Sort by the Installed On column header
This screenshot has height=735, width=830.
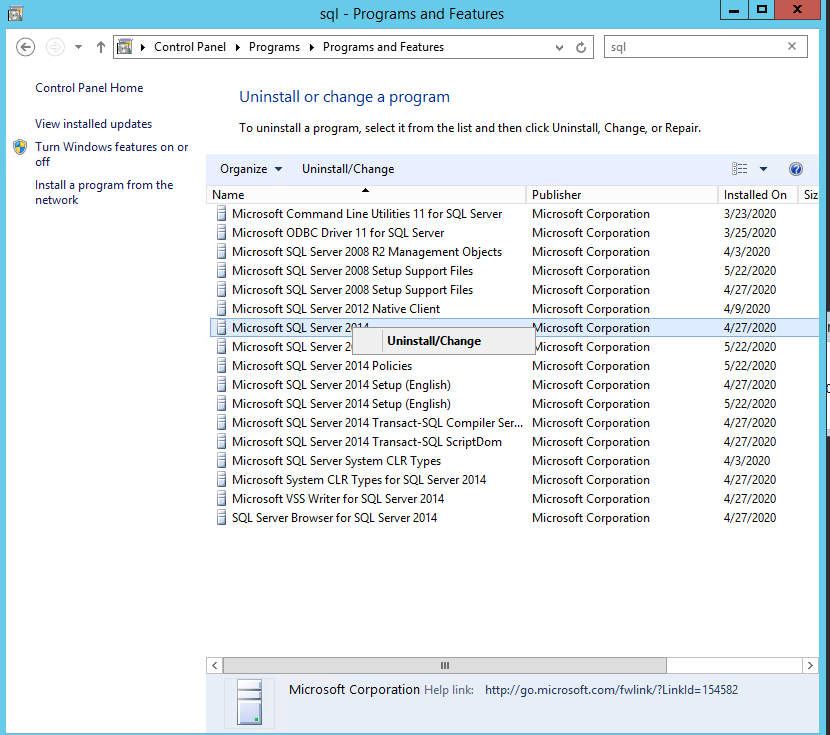coord(757,195)
